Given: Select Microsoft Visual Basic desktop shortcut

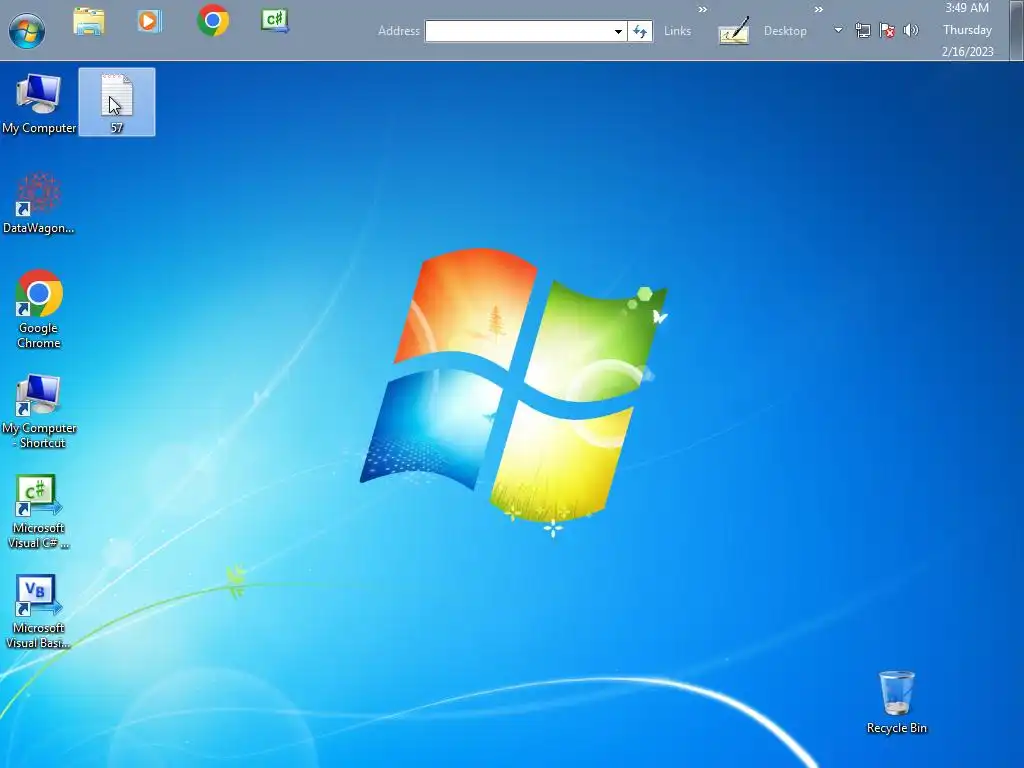Looking at the screenshot, I should coord(39,611).
